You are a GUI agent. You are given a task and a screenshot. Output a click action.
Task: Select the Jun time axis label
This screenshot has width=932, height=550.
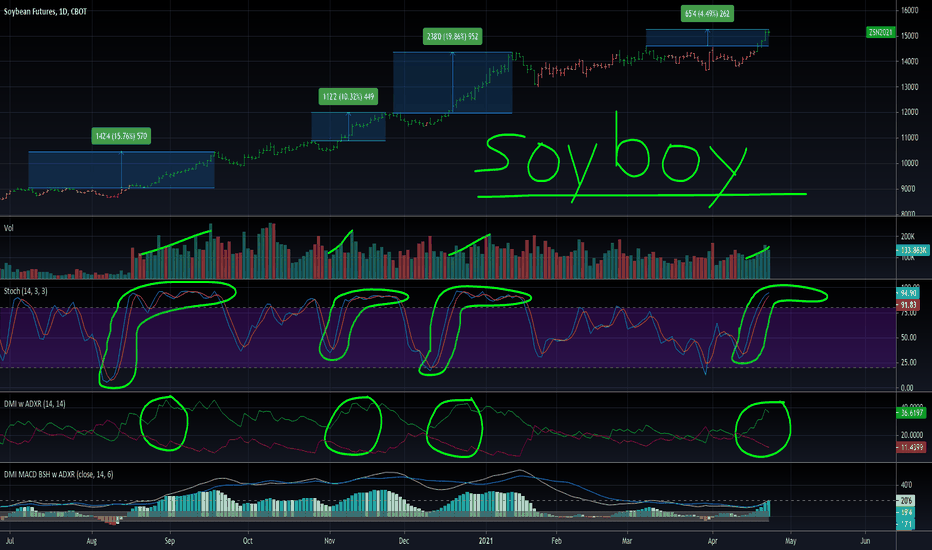865,541
